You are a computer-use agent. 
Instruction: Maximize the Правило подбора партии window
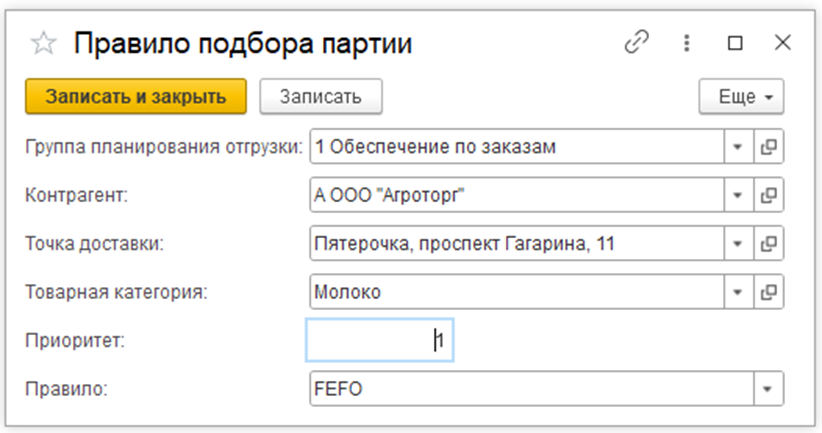[735, 43]
